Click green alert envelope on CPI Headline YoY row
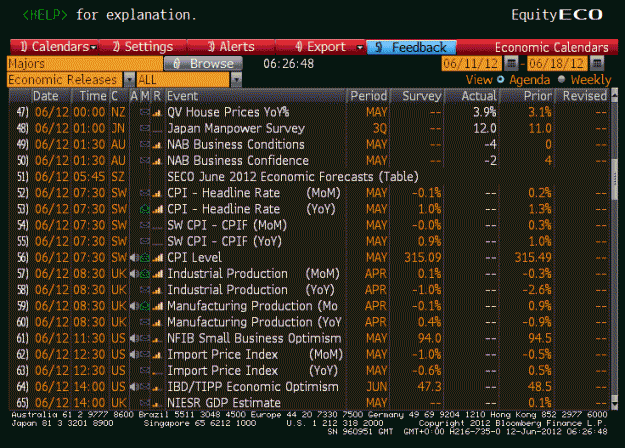This screenshot has width=625, height=448. click(x=145, y=209)
